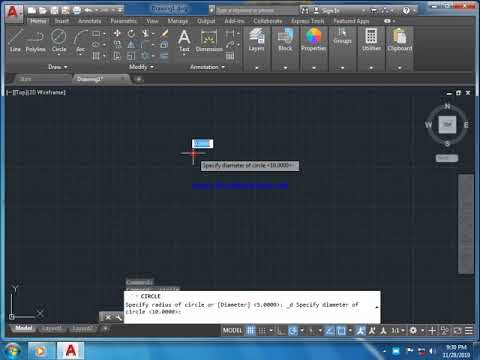Image resolution: width=480 pixels, height=360 pixels.
Task: Click the Rectangle tool in Draw panel
Action: 96,33
